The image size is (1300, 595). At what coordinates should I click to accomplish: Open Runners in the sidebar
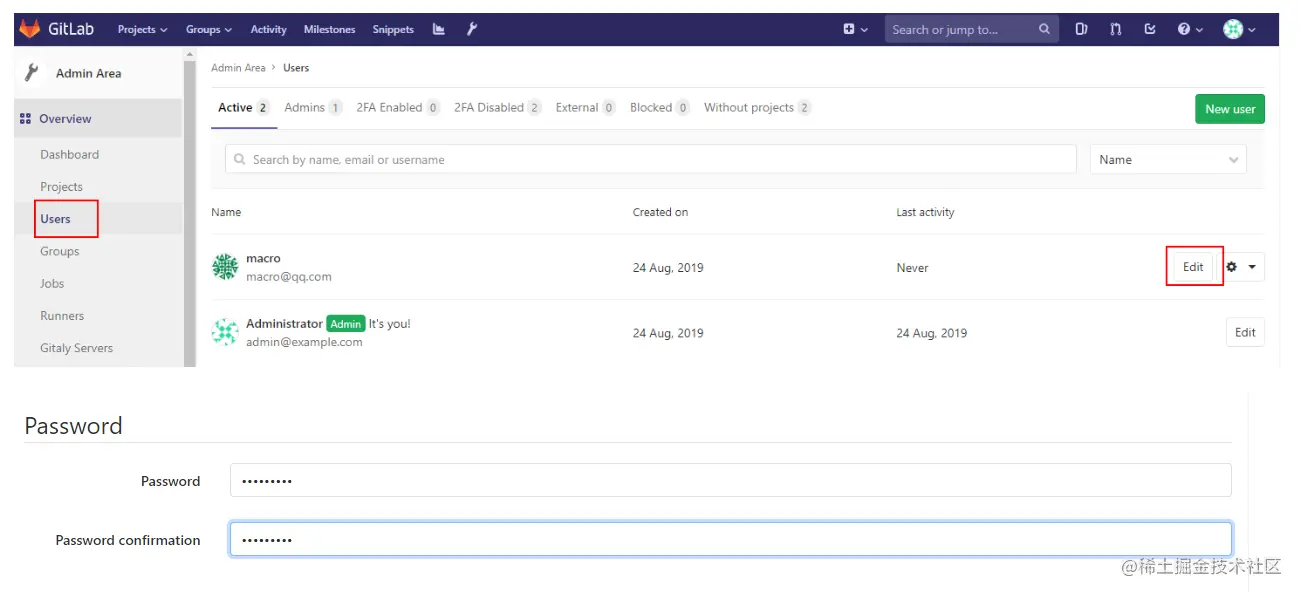tap(62, 316)
